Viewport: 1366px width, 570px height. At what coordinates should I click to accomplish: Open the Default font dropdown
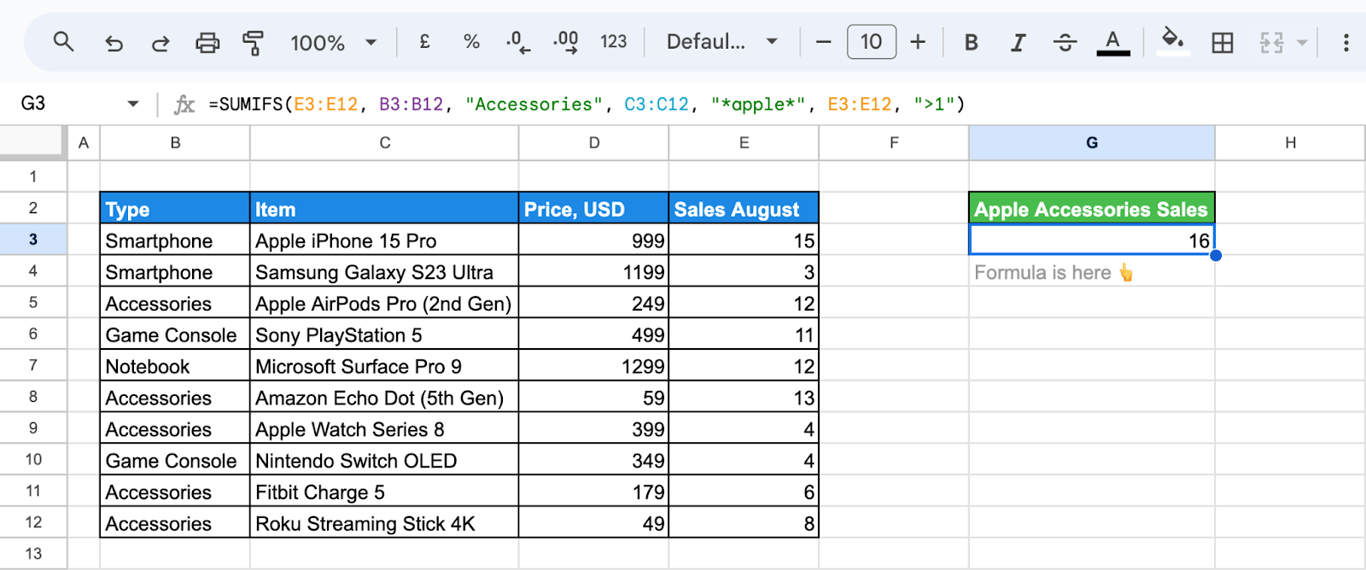(722, 42)
